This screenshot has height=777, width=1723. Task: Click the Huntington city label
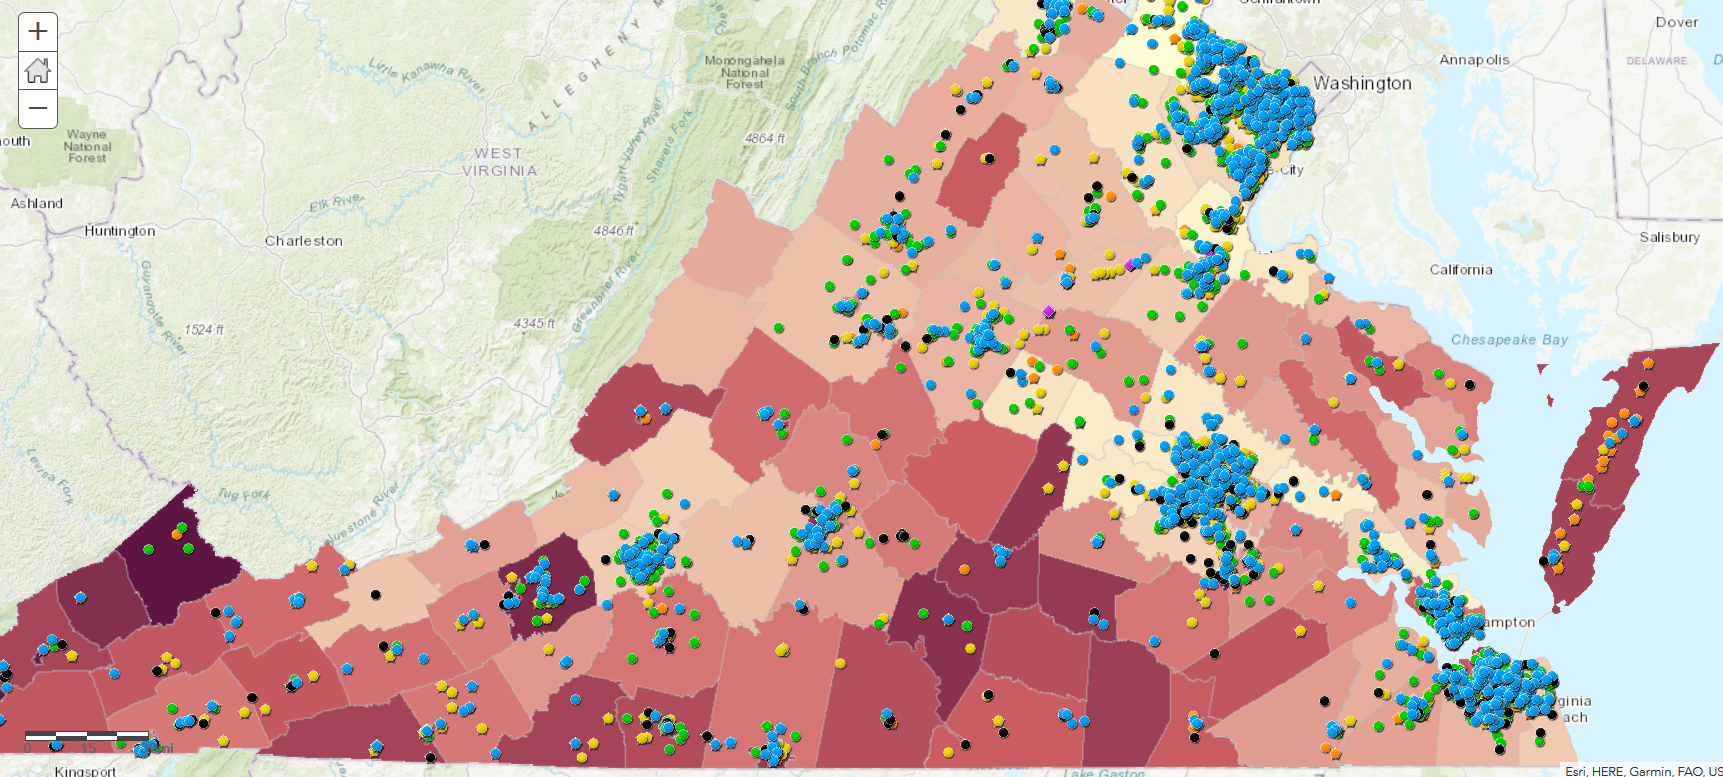120,231
